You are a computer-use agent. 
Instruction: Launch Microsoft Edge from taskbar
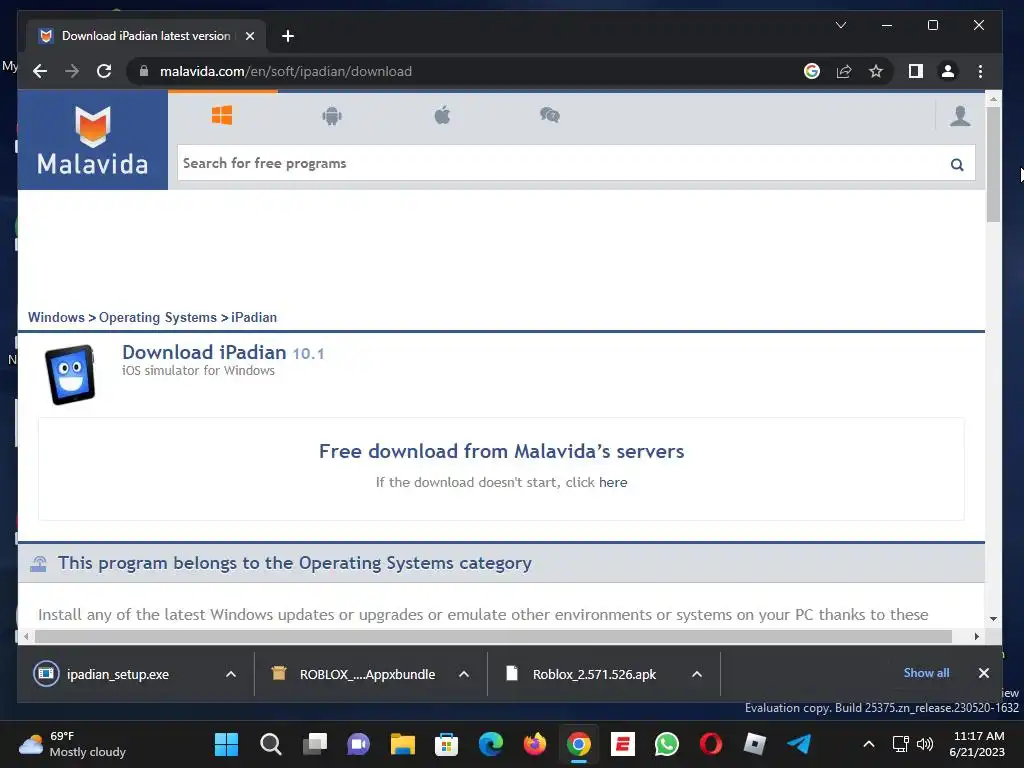(x=490, y=744)
